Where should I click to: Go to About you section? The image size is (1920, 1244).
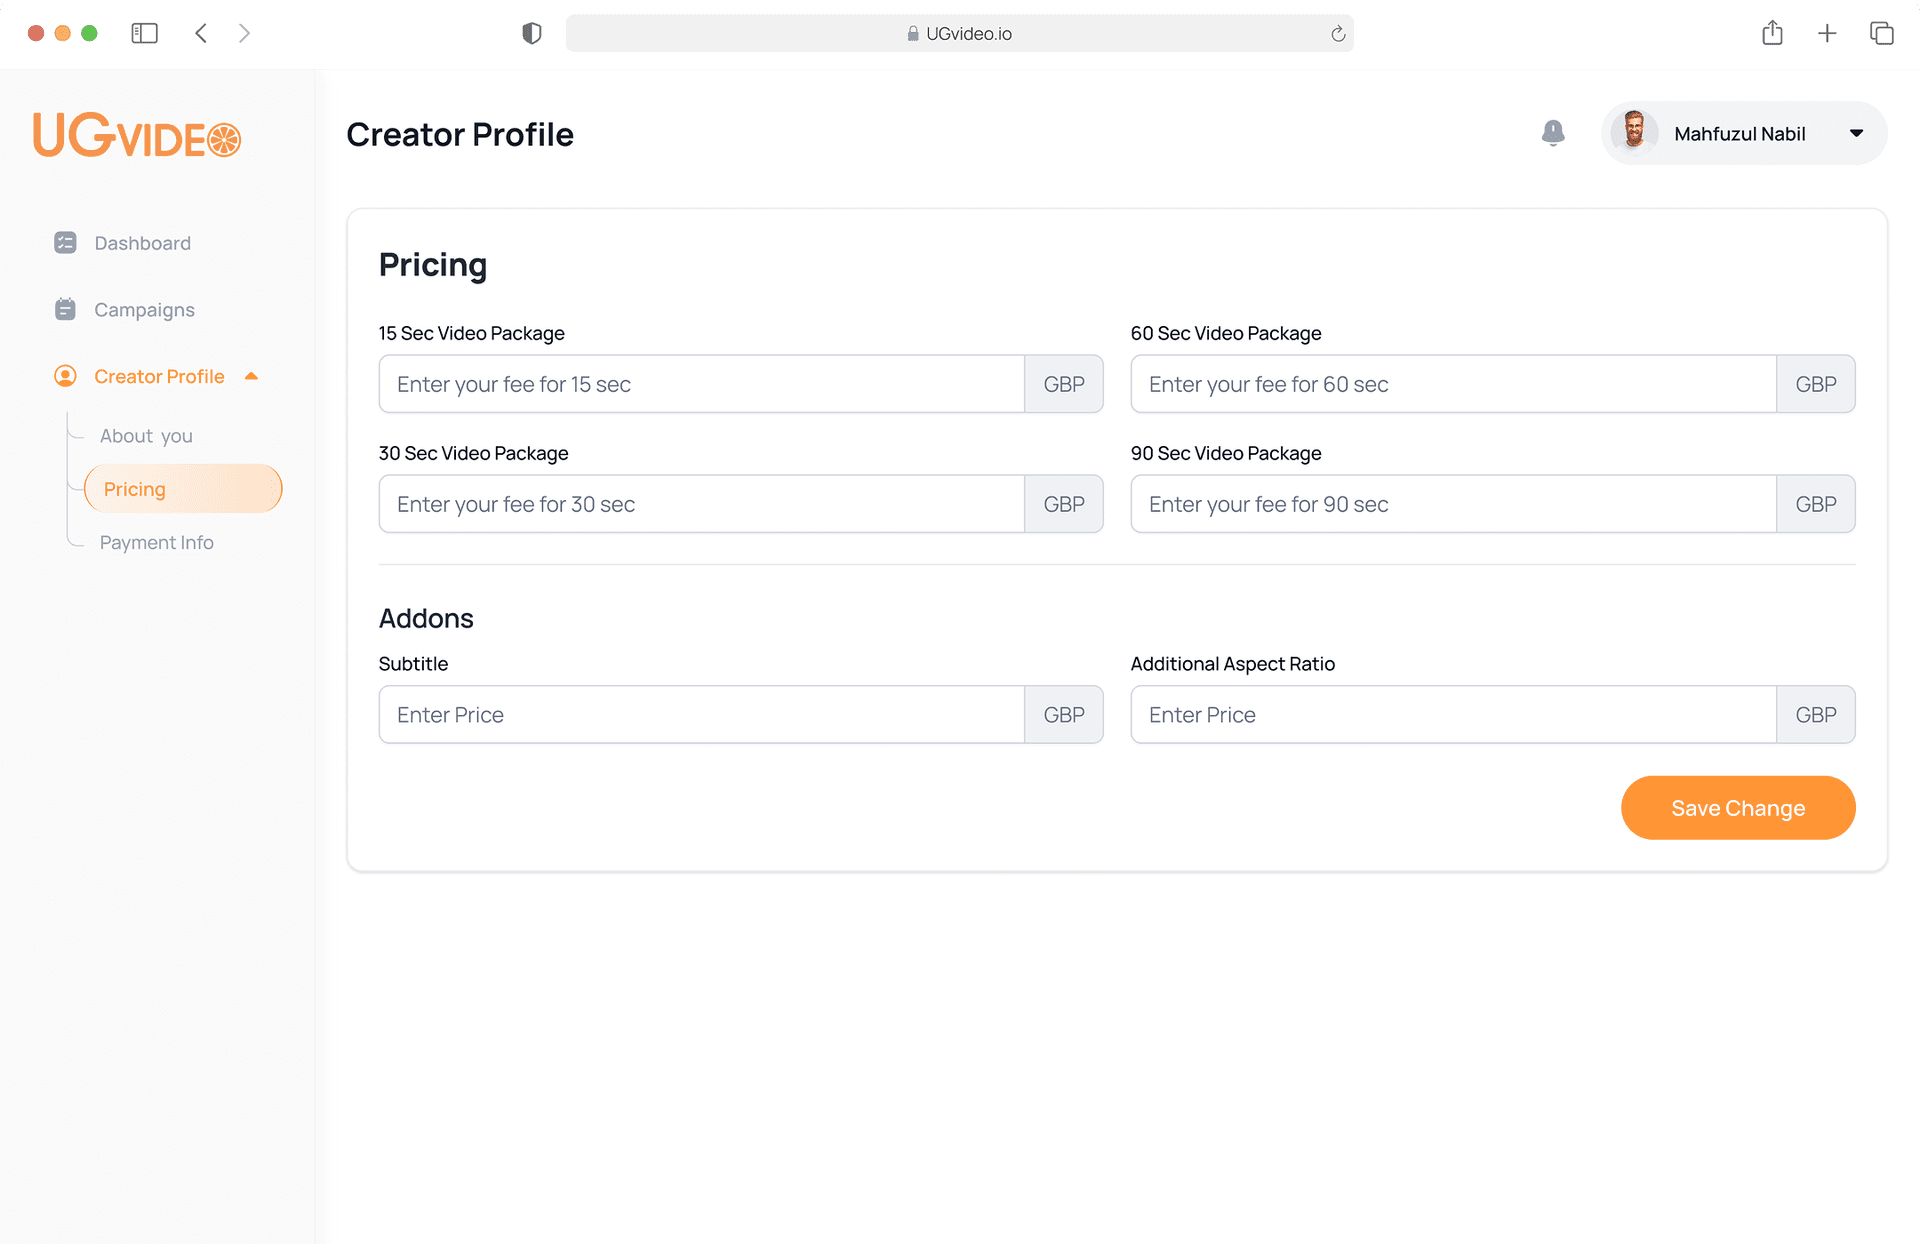[x=146, y=436]
